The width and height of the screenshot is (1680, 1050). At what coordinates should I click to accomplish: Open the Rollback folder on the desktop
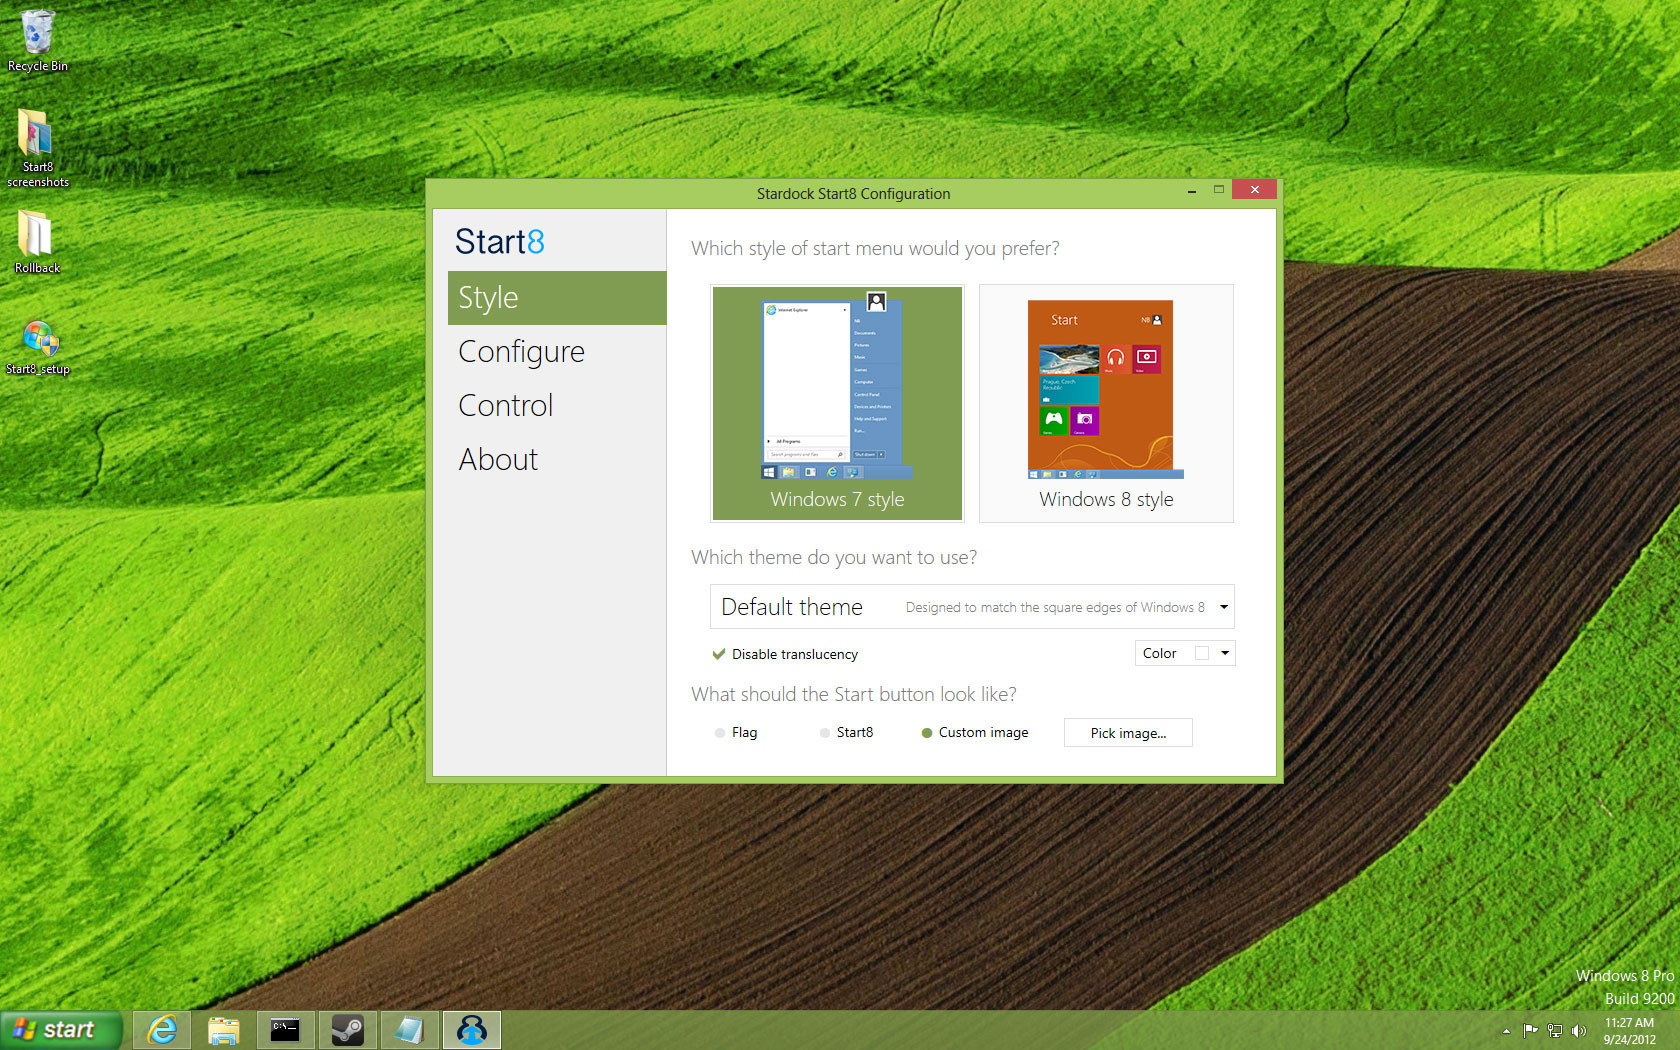pyautogui.click(x=37, y=241)
